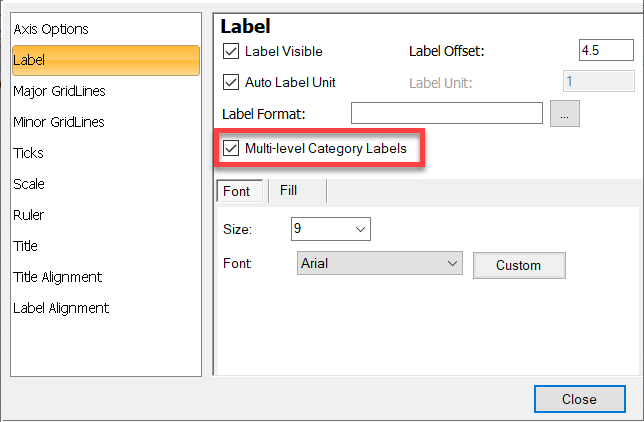Viewport: 644px width, 422px height.
Task: Select the Ruler entry
Action: tap(28, 215)
